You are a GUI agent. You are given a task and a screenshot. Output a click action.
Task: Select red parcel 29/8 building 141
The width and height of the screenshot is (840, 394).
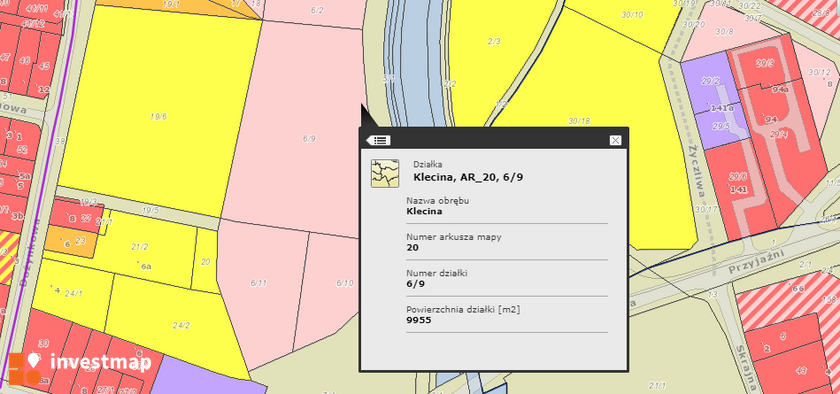[x=738, y=182]
